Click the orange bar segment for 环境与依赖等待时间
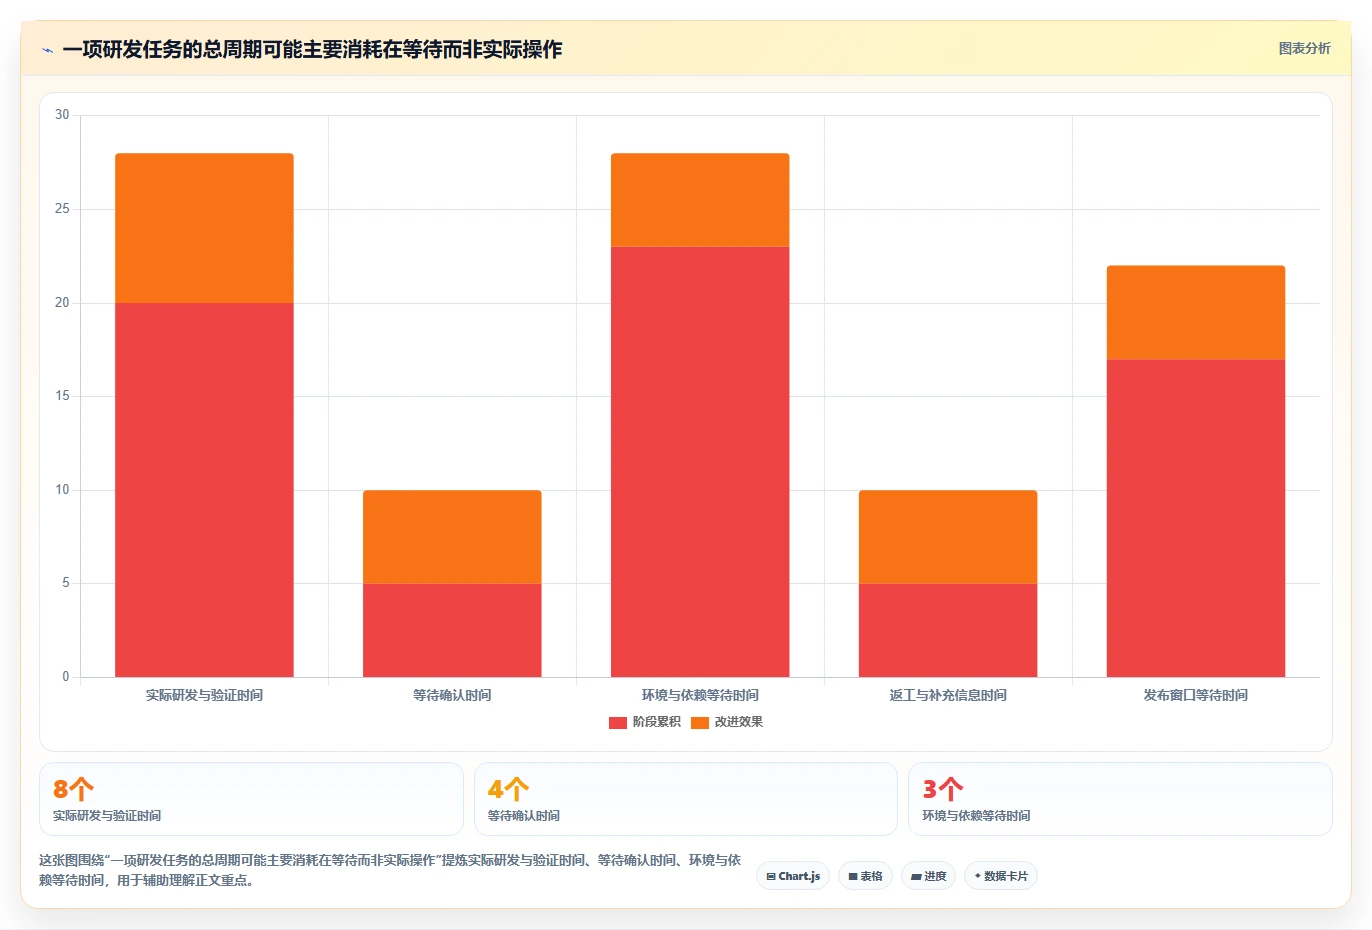 pos(700,200)
